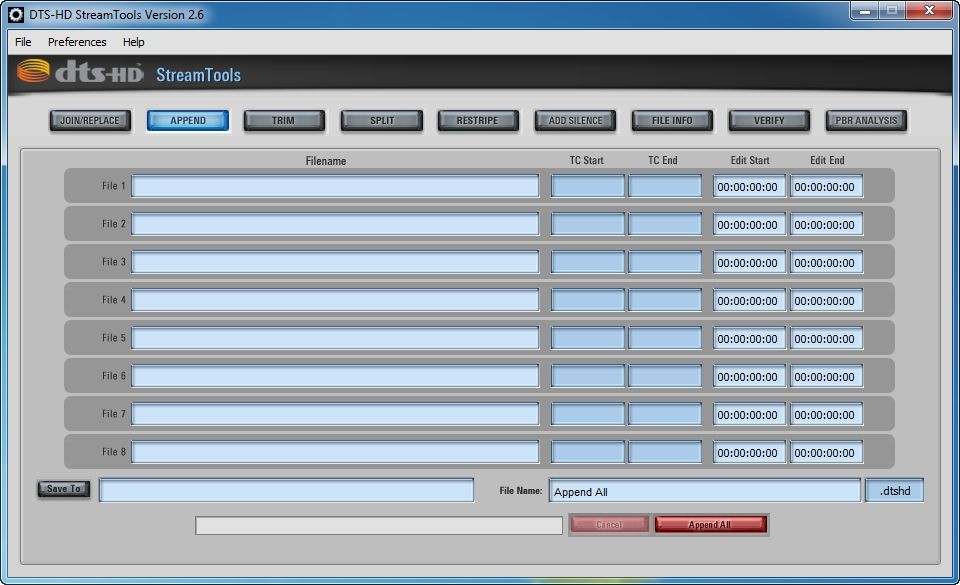This screenshot has height=585, width=960.
Task: Click File 6 Edit End timecode
Action: click(827, 376)
